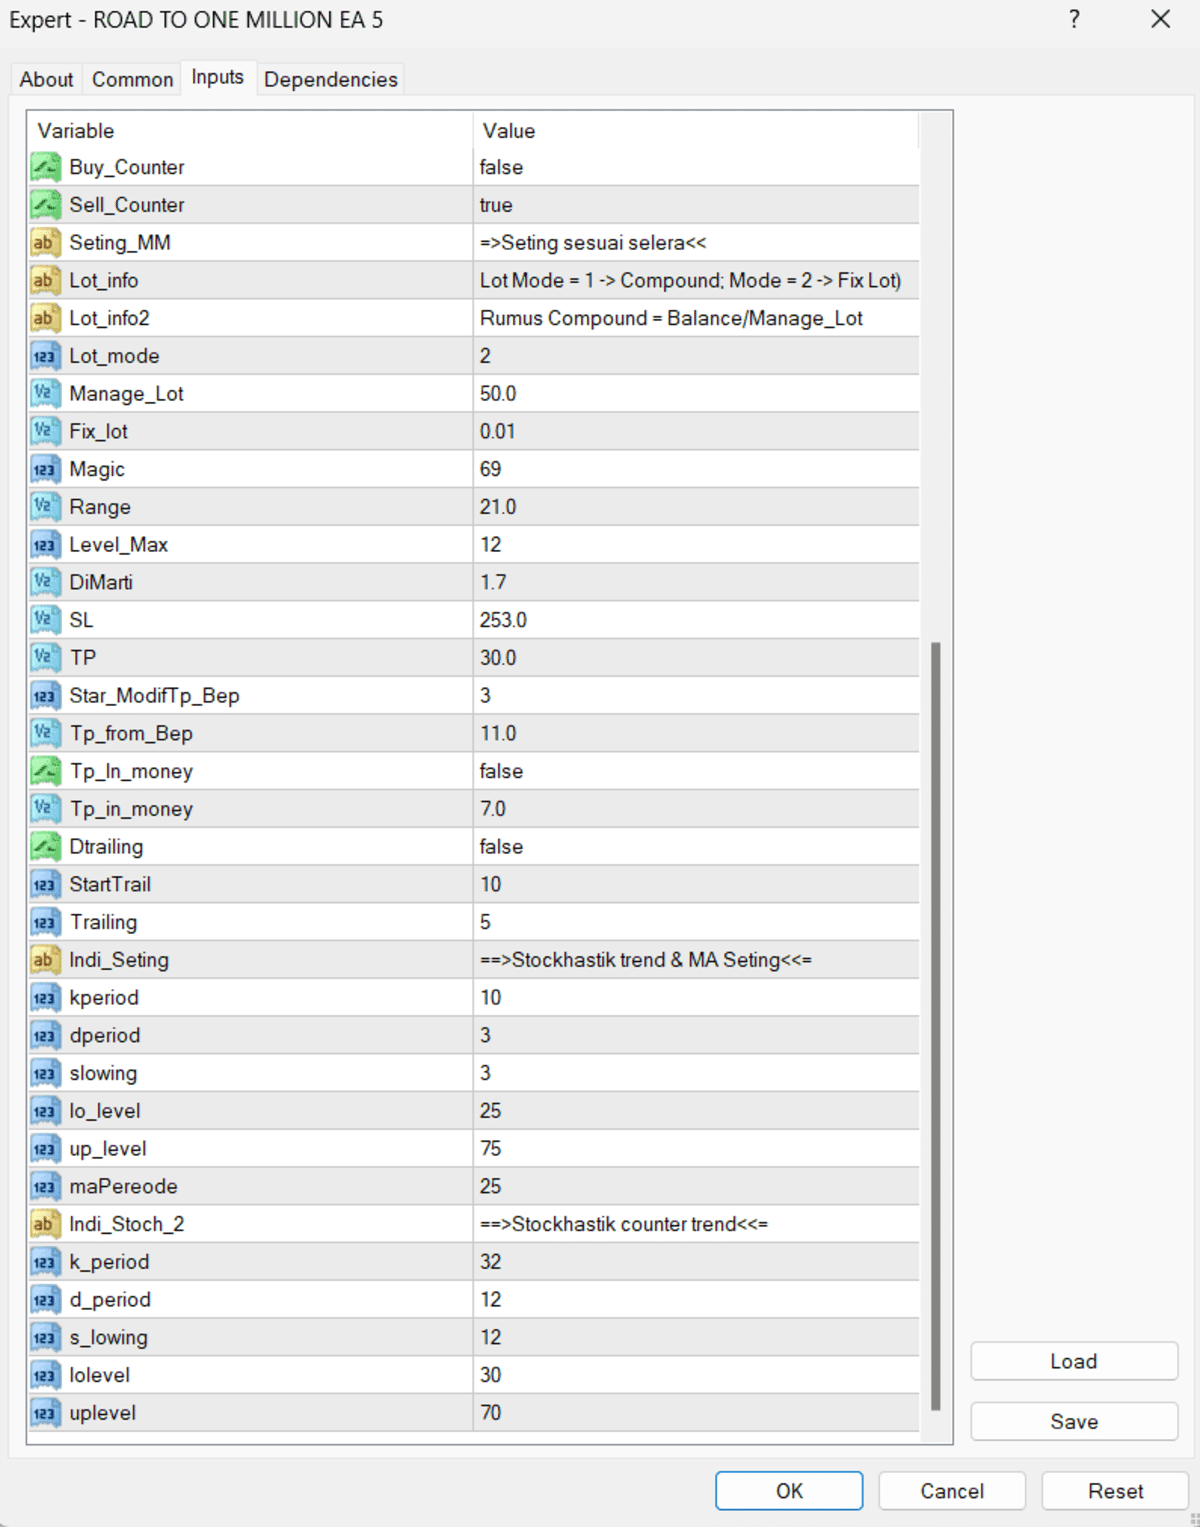Screen dimensions: 1200x1528
Task: Click the string icon next to Seting_MM
Action: pyautogui.click(x=45, y=243)
